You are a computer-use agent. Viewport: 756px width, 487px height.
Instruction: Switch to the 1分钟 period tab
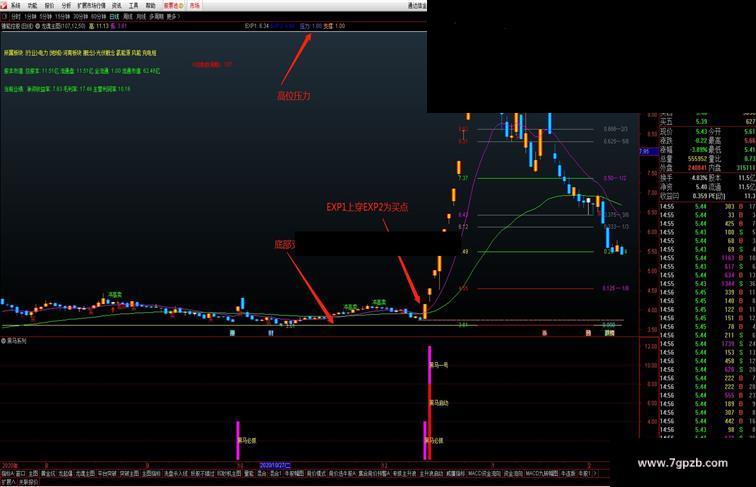[x=30, y=17]
